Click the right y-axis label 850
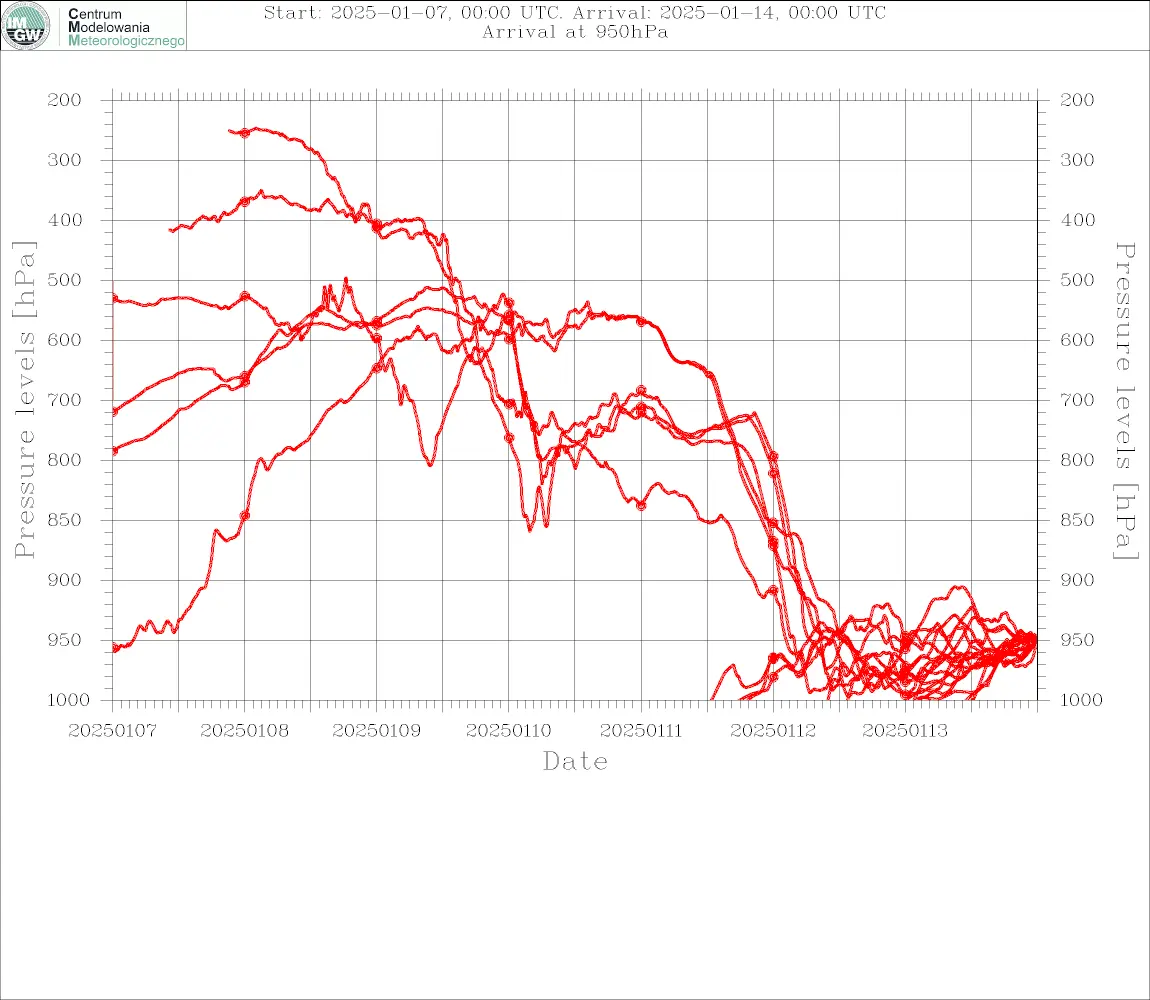Image resolution: width=1150 pixels, height=1000 pixels. (1077, 520)
